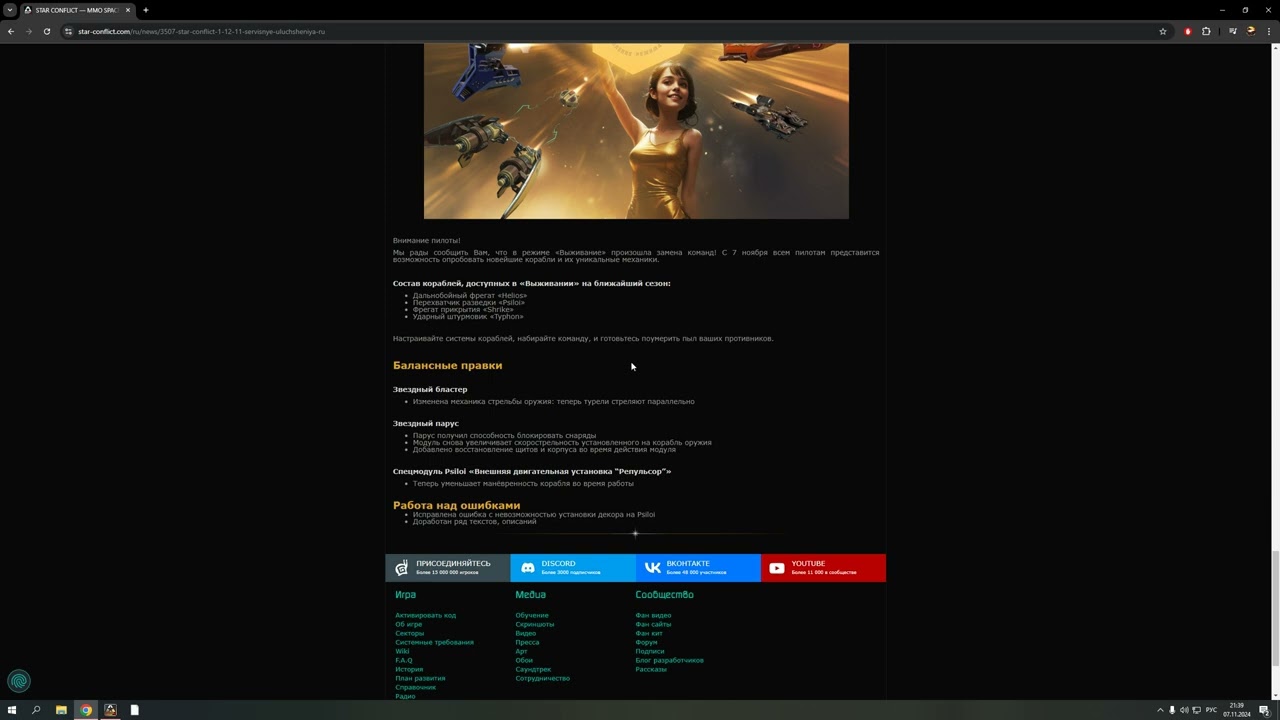The height and width of the screenshot is (720, 1280).
Task: Open the Арт media link
Action: [x=521, y=651]
